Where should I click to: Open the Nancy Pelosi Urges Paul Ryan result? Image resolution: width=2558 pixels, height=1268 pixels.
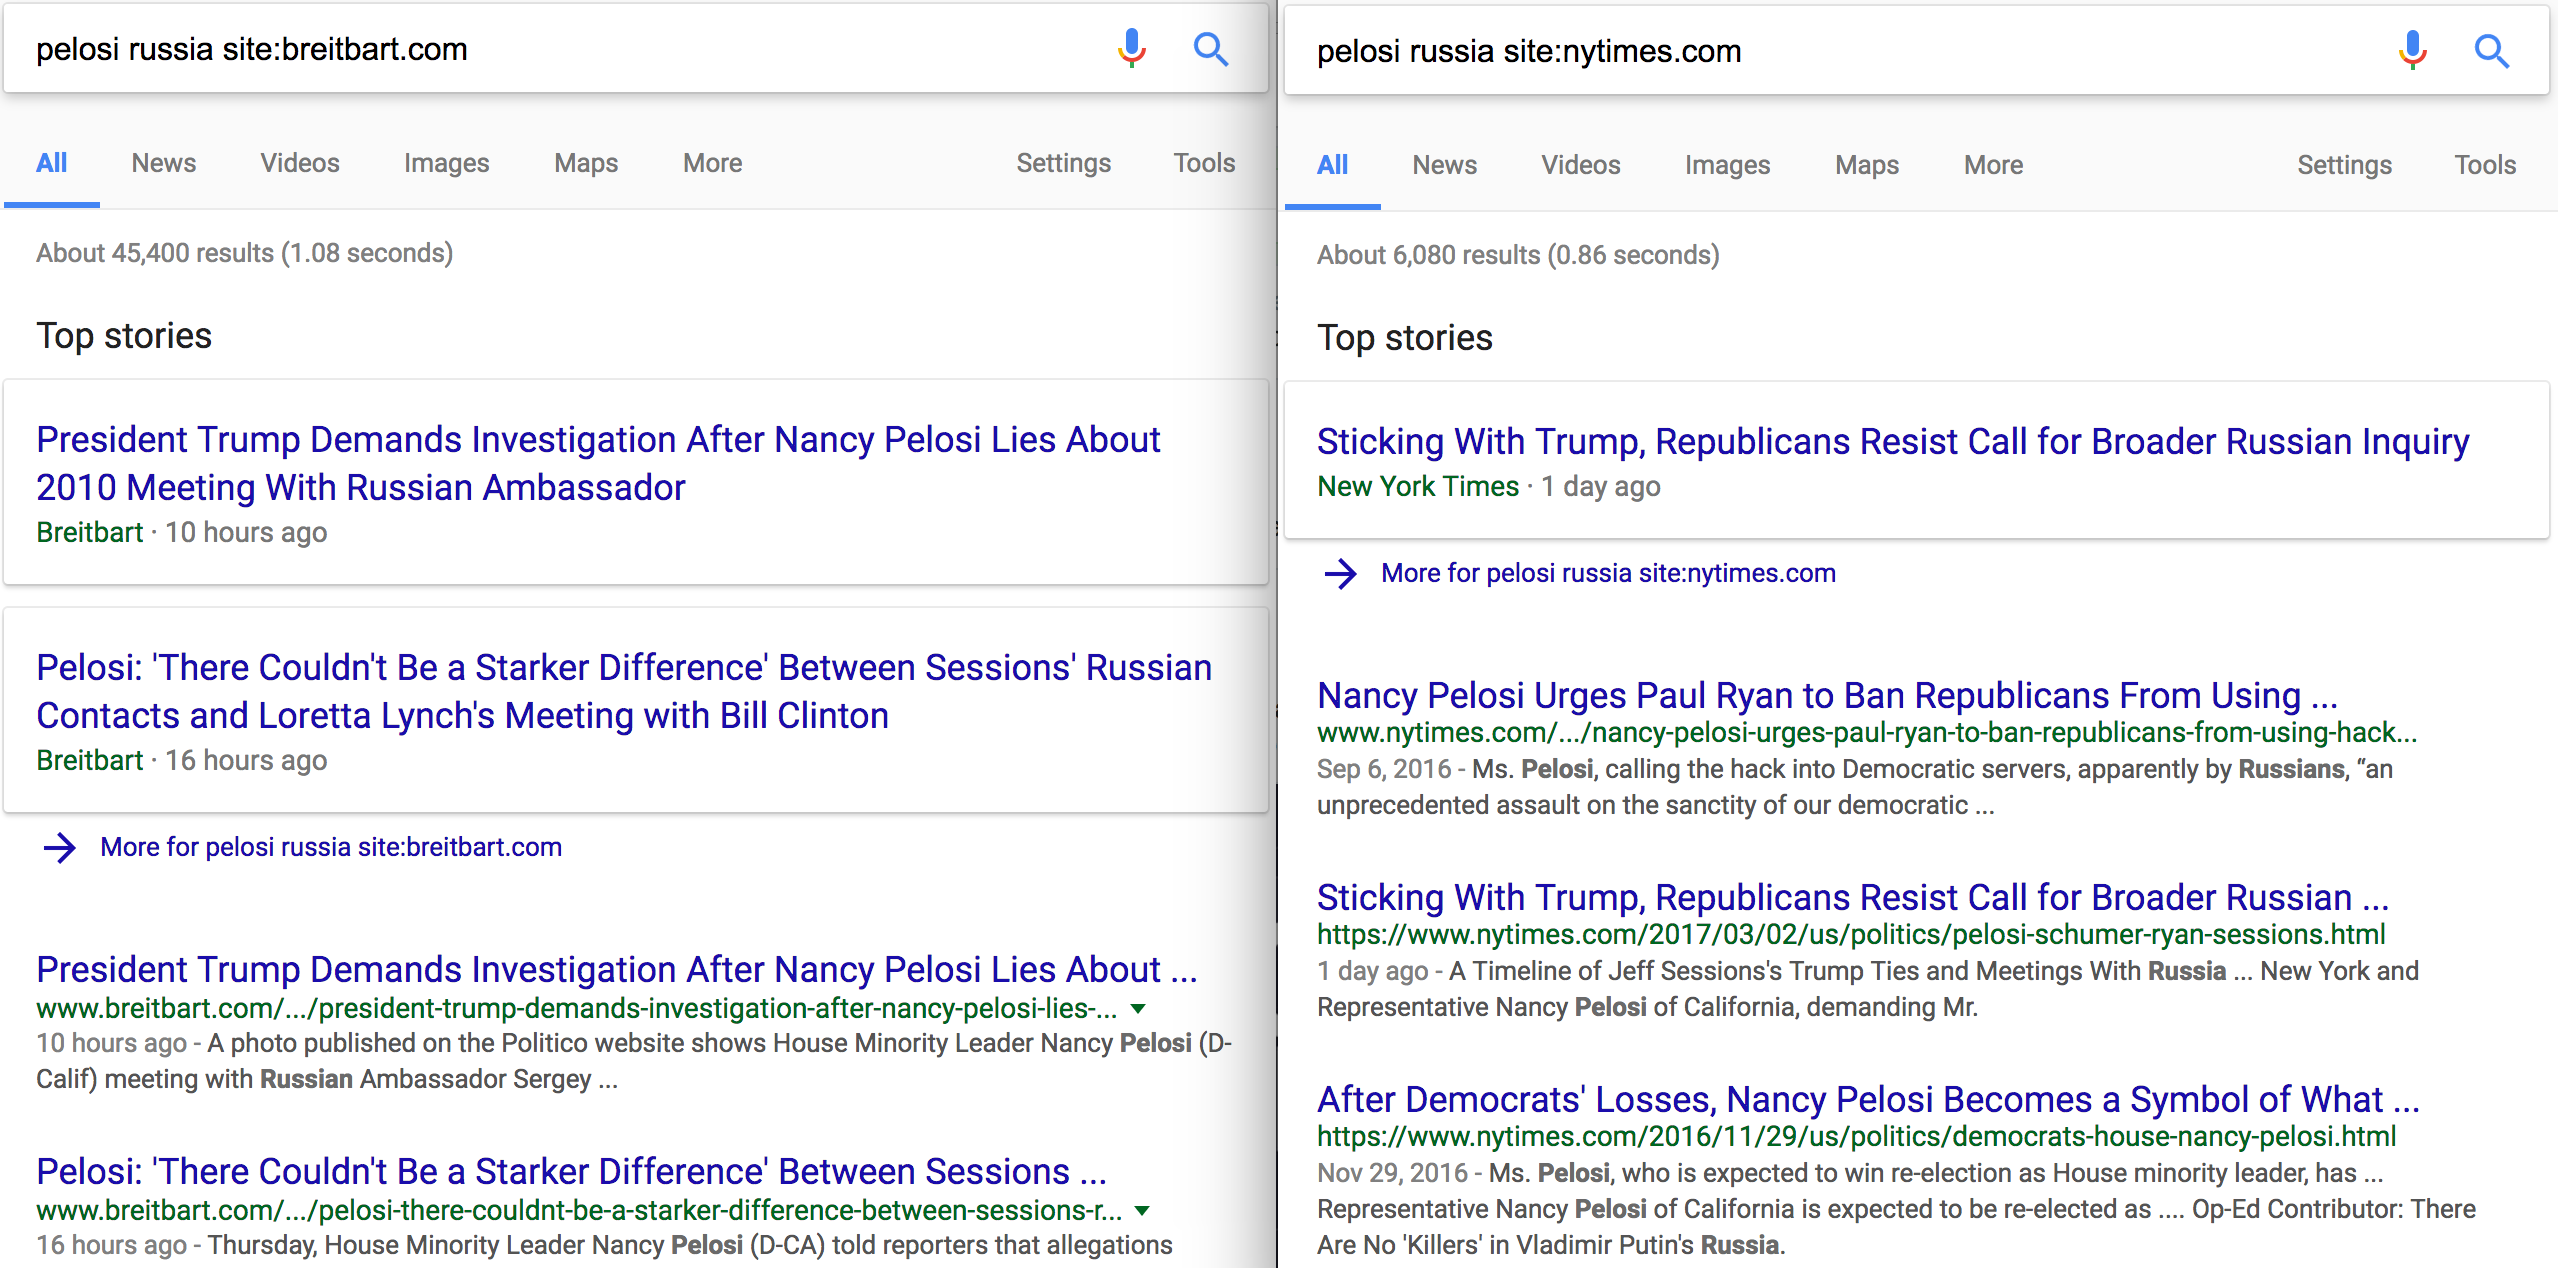pos(1827,695)
